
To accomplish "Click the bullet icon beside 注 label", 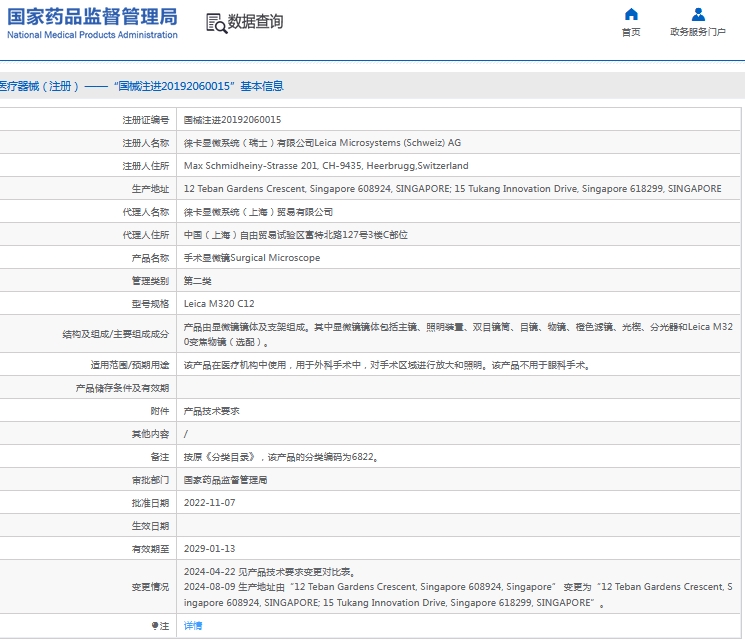I will coord(155,626).
